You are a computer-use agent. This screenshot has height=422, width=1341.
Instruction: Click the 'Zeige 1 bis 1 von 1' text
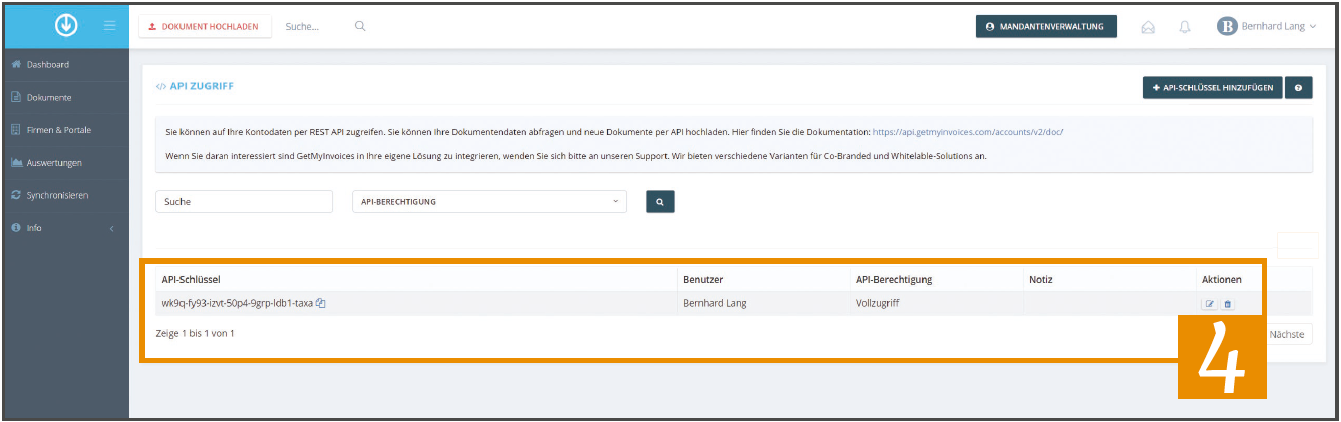(x=195, y=332)
